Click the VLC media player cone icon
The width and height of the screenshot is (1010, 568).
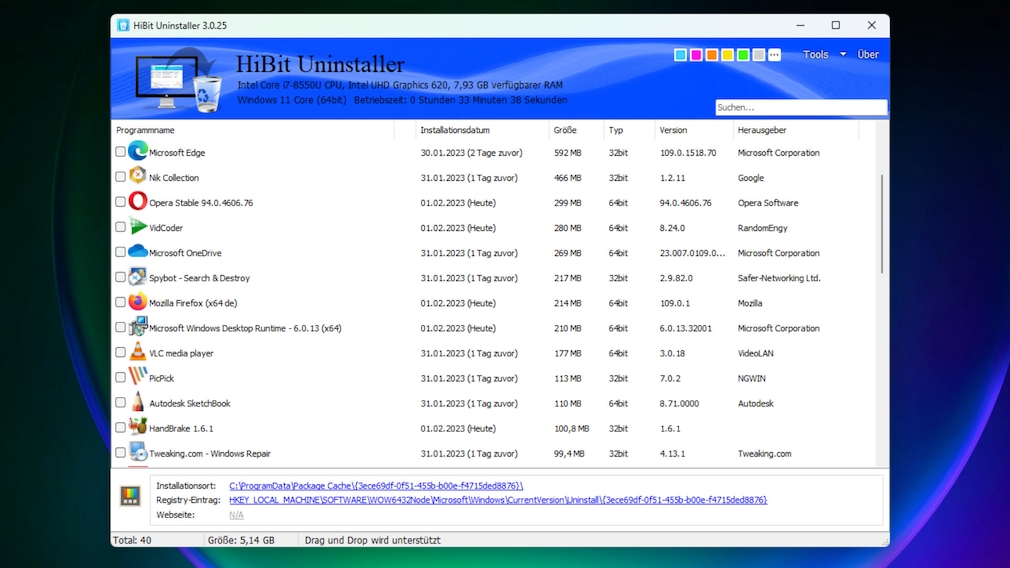click(x=138, y=353)
